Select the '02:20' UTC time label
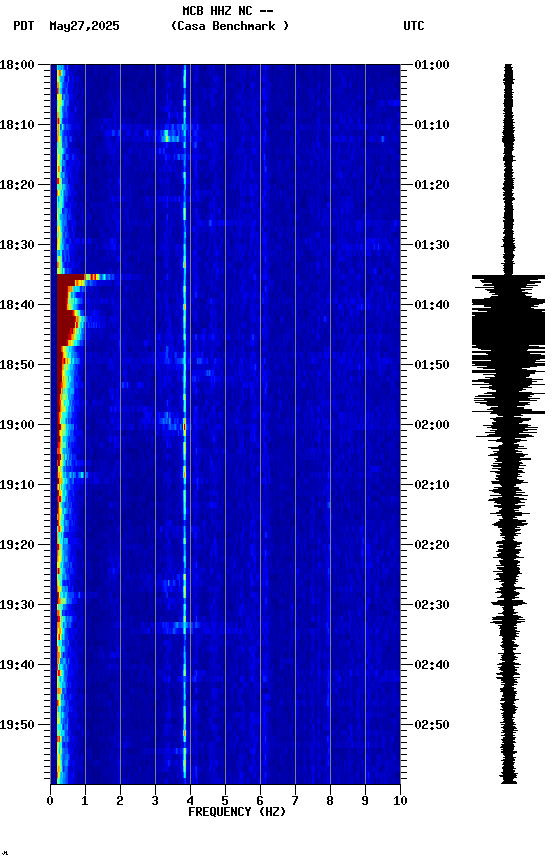The image size is (552, 864). click(432, 546)
